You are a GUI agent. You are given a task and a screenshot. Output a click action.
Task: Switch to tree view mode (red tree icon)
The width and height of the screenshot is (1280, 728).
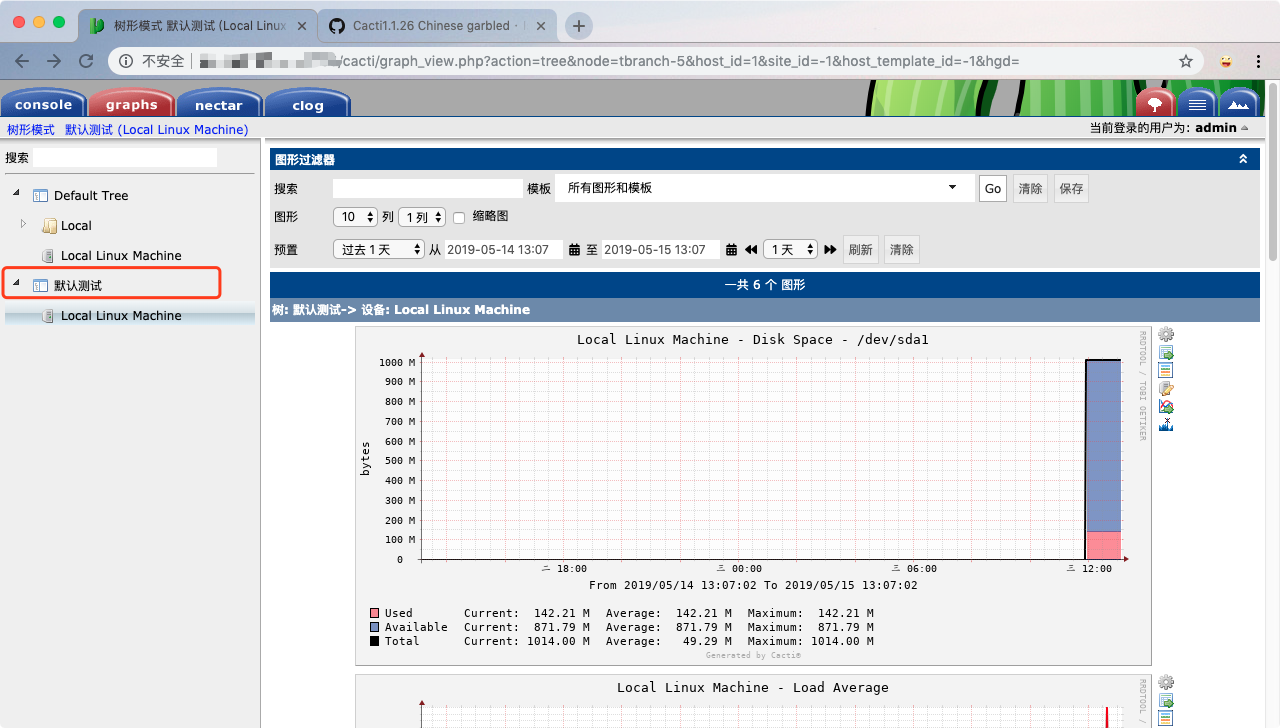(x=1155, y=103)
